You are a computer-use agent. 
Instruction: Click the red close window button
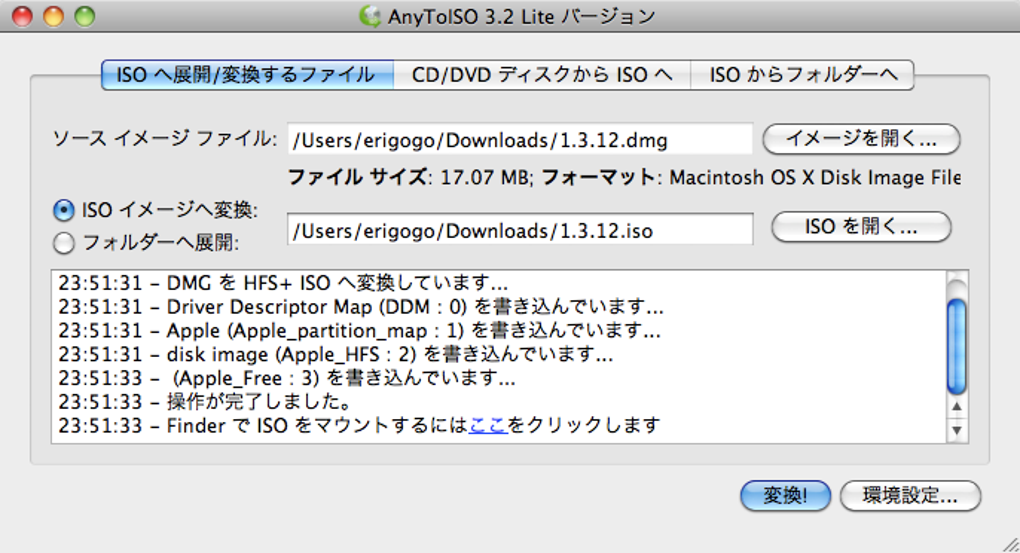[x=22, y=16]
